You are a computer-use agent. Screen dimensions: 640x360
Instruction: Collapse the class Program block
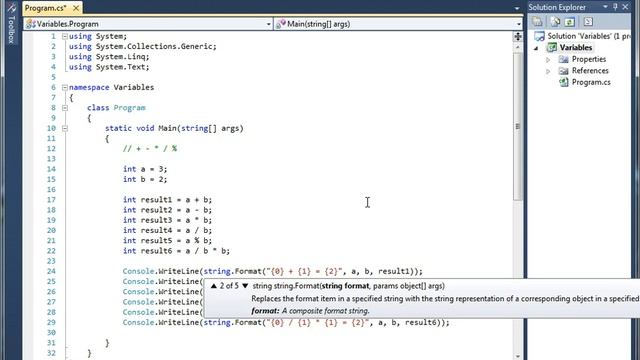pyautogui.click(x=64, y=108)
